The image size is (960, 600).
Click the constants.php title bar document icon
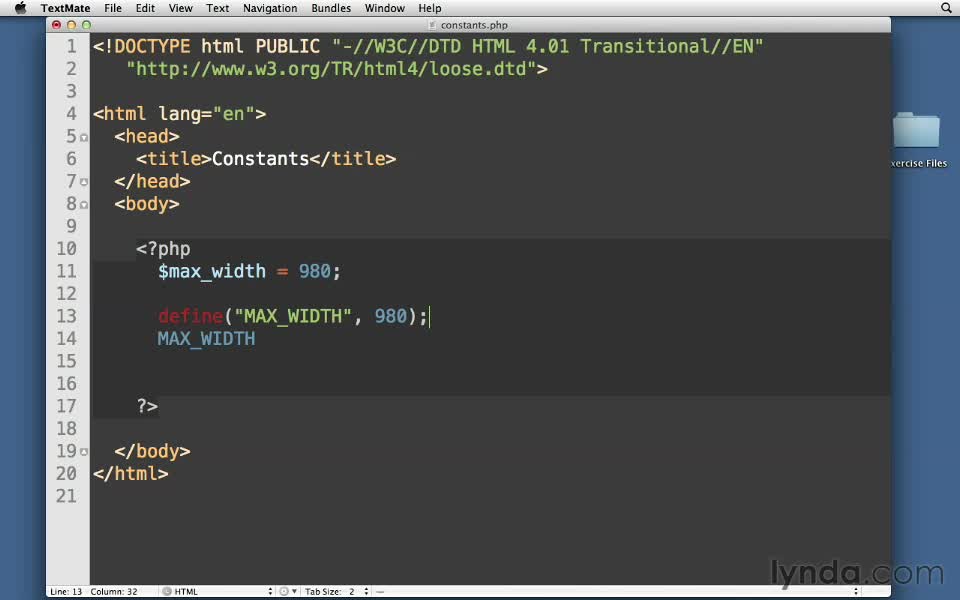(x=432, y=24)
